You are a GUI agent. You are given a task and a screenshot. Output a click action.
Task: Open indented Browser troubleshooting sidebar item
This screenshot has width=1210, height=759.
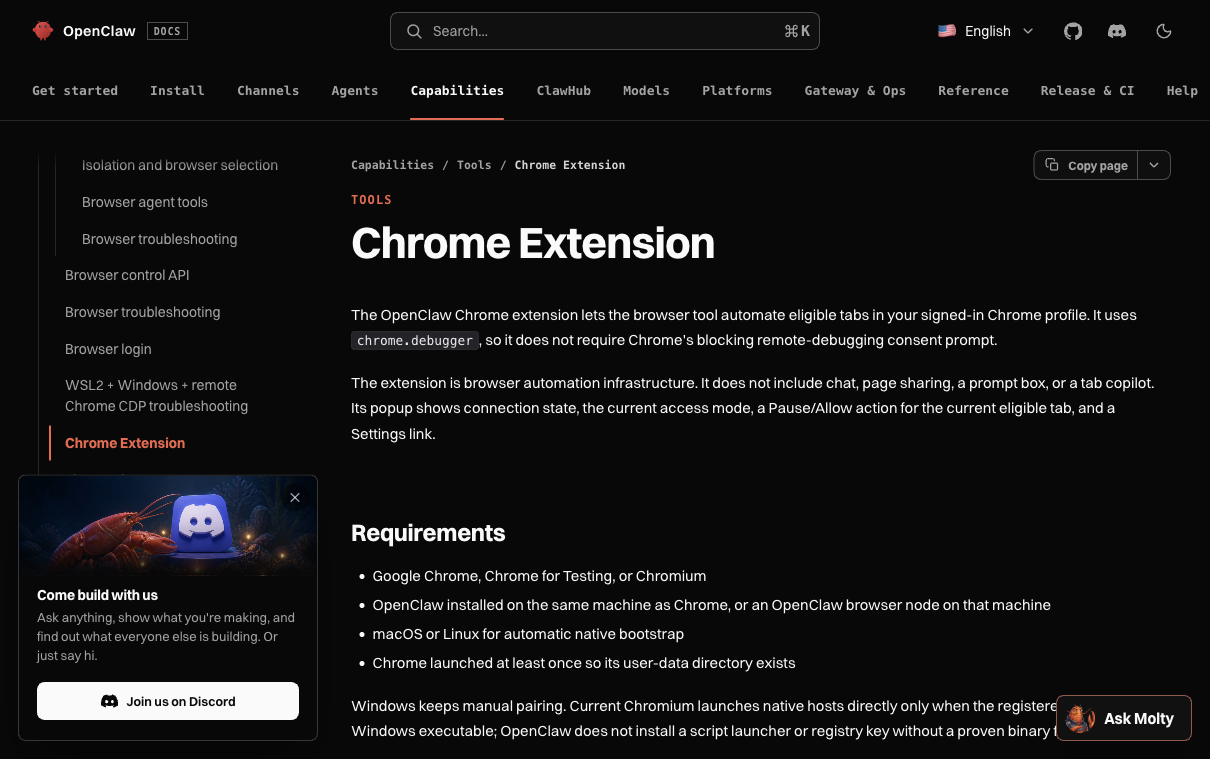click(x=160, y=239)
